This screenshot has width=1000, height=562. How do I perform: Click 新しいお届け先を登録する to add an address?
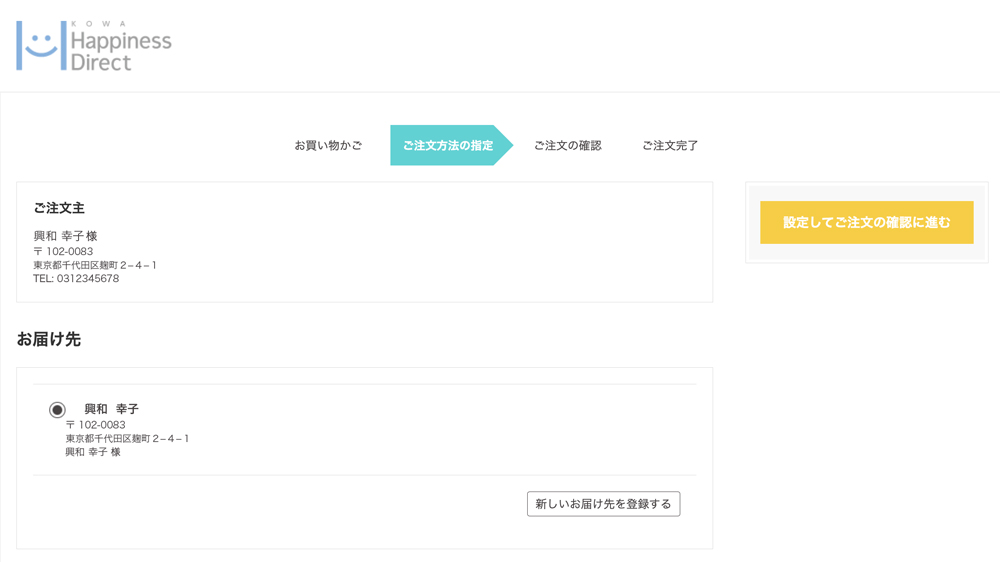click(603, 504)
